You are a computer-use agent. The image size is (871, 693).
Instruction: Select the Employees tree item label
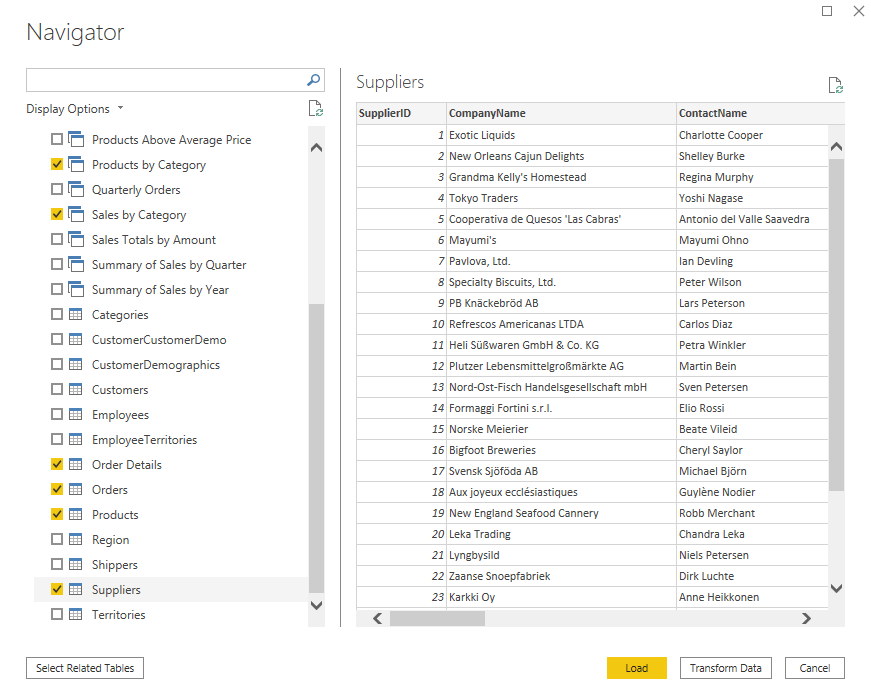[x=121, y=415]
